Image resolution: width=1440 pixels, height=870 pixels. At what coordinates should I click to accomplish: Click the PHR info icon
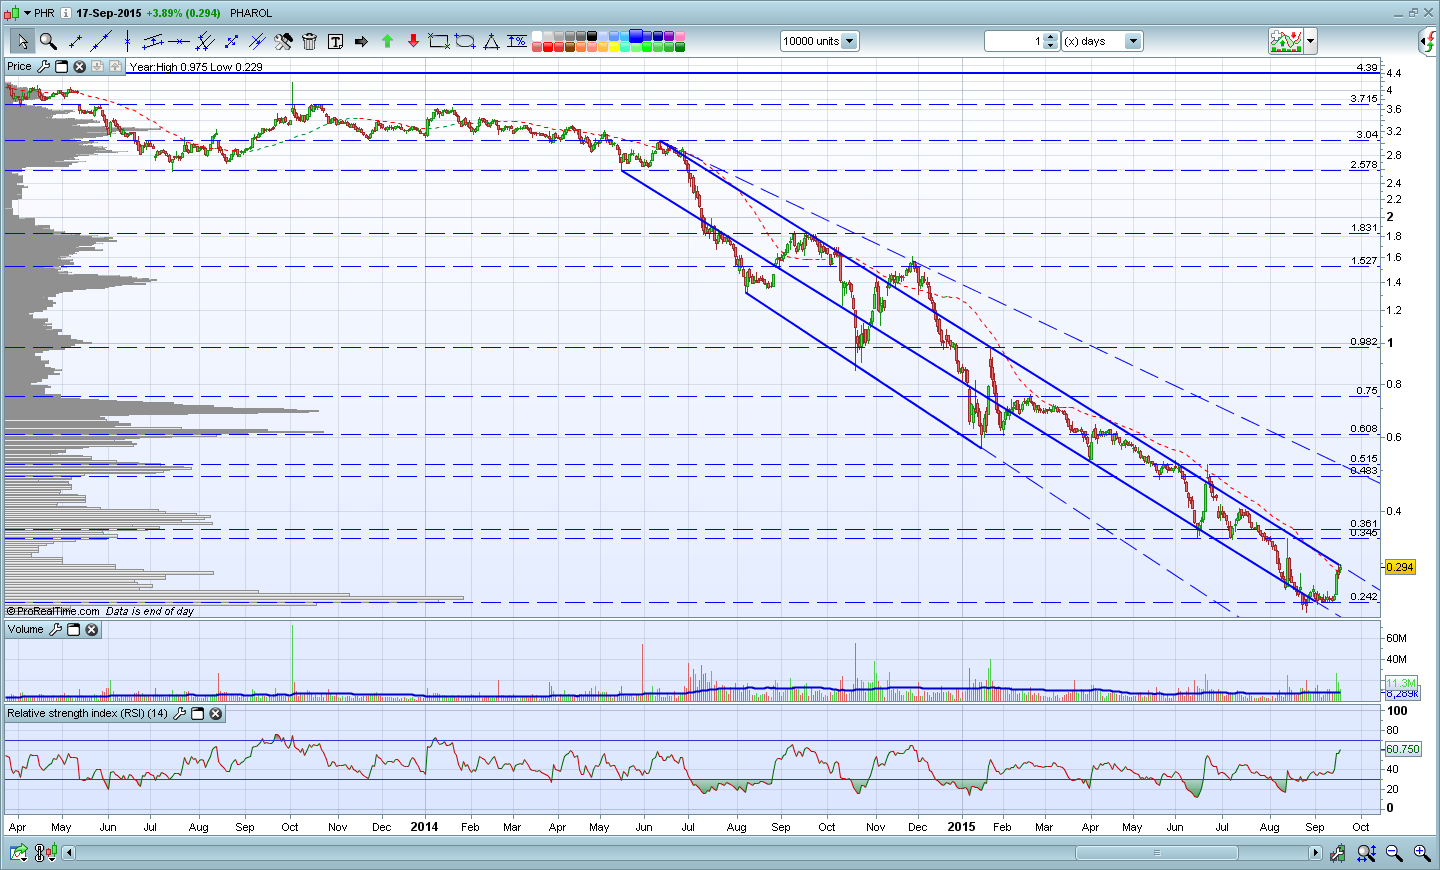point(66,13)
